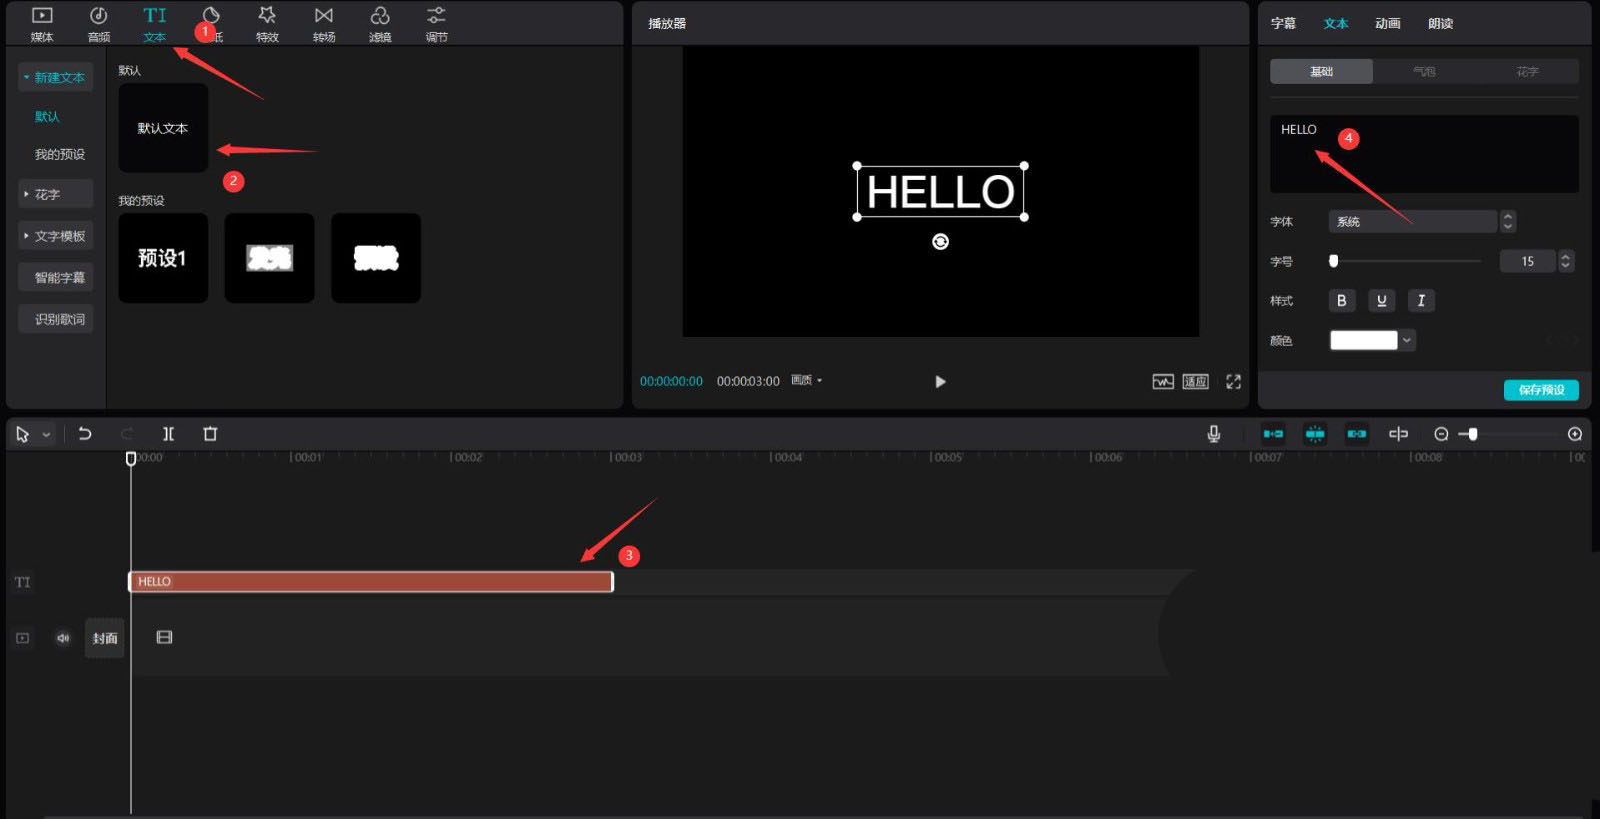Screen dimensions: 1600x819
Task: Click the 保存预设 save preset button
Action: pyautogui.click(x=1540, y=390)
